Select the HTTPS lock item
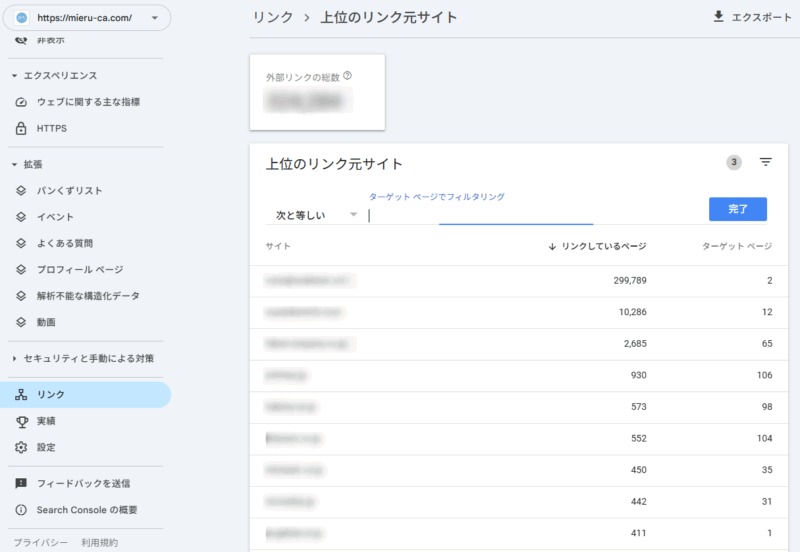800x552 pixels. click(x=51, y=128)
